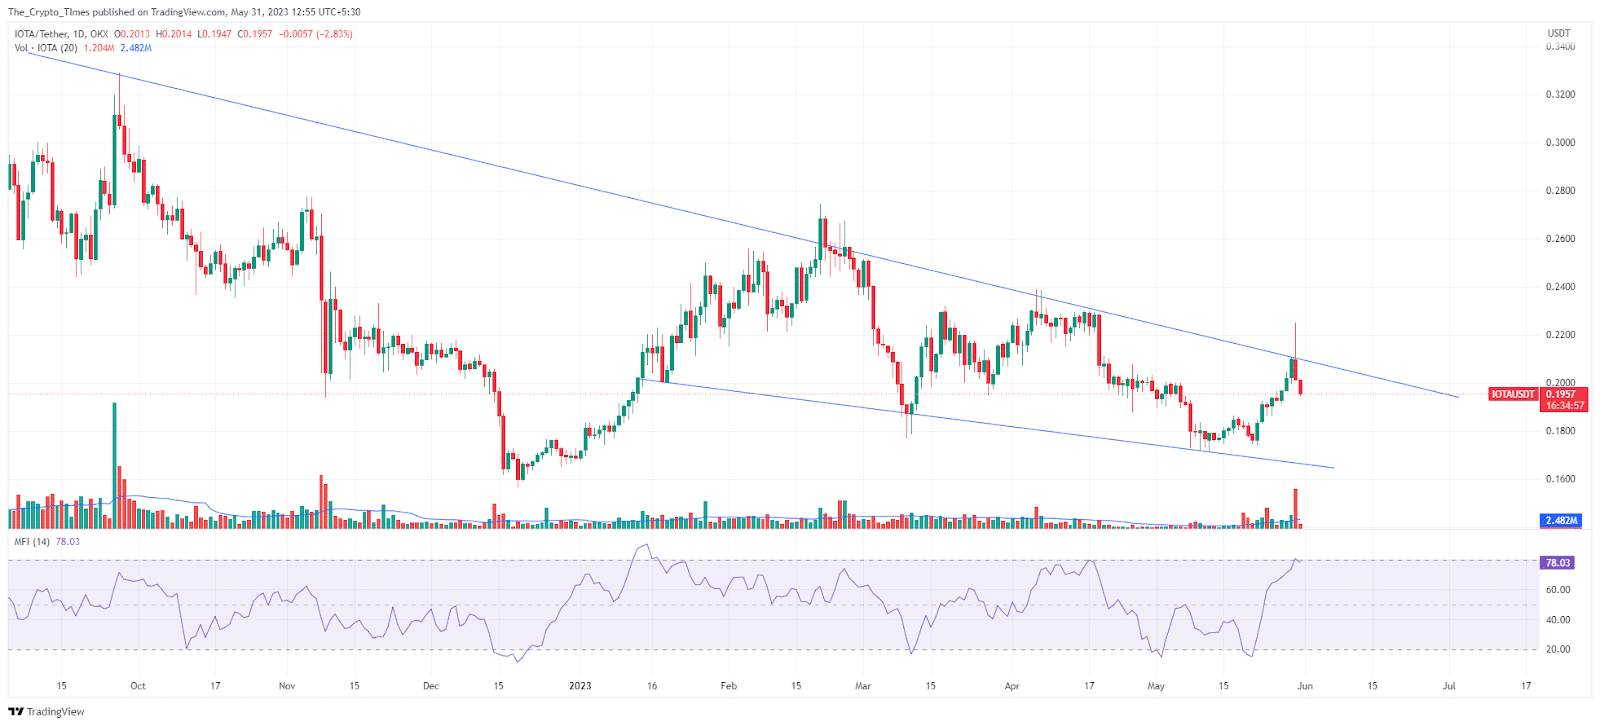This screenshot has width=1600, height=726.
Task: Click the Vol · IOTA (20) indicator title
Action: [x=46, y=48]
